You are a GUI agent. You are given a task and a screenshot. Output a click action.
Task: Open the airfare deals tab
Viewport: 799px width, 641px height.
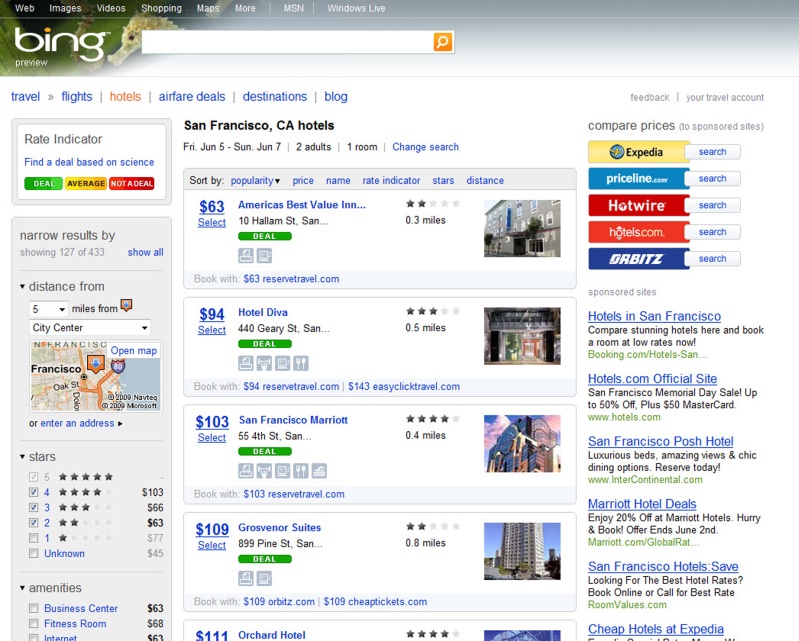click(x=192, y=96)
